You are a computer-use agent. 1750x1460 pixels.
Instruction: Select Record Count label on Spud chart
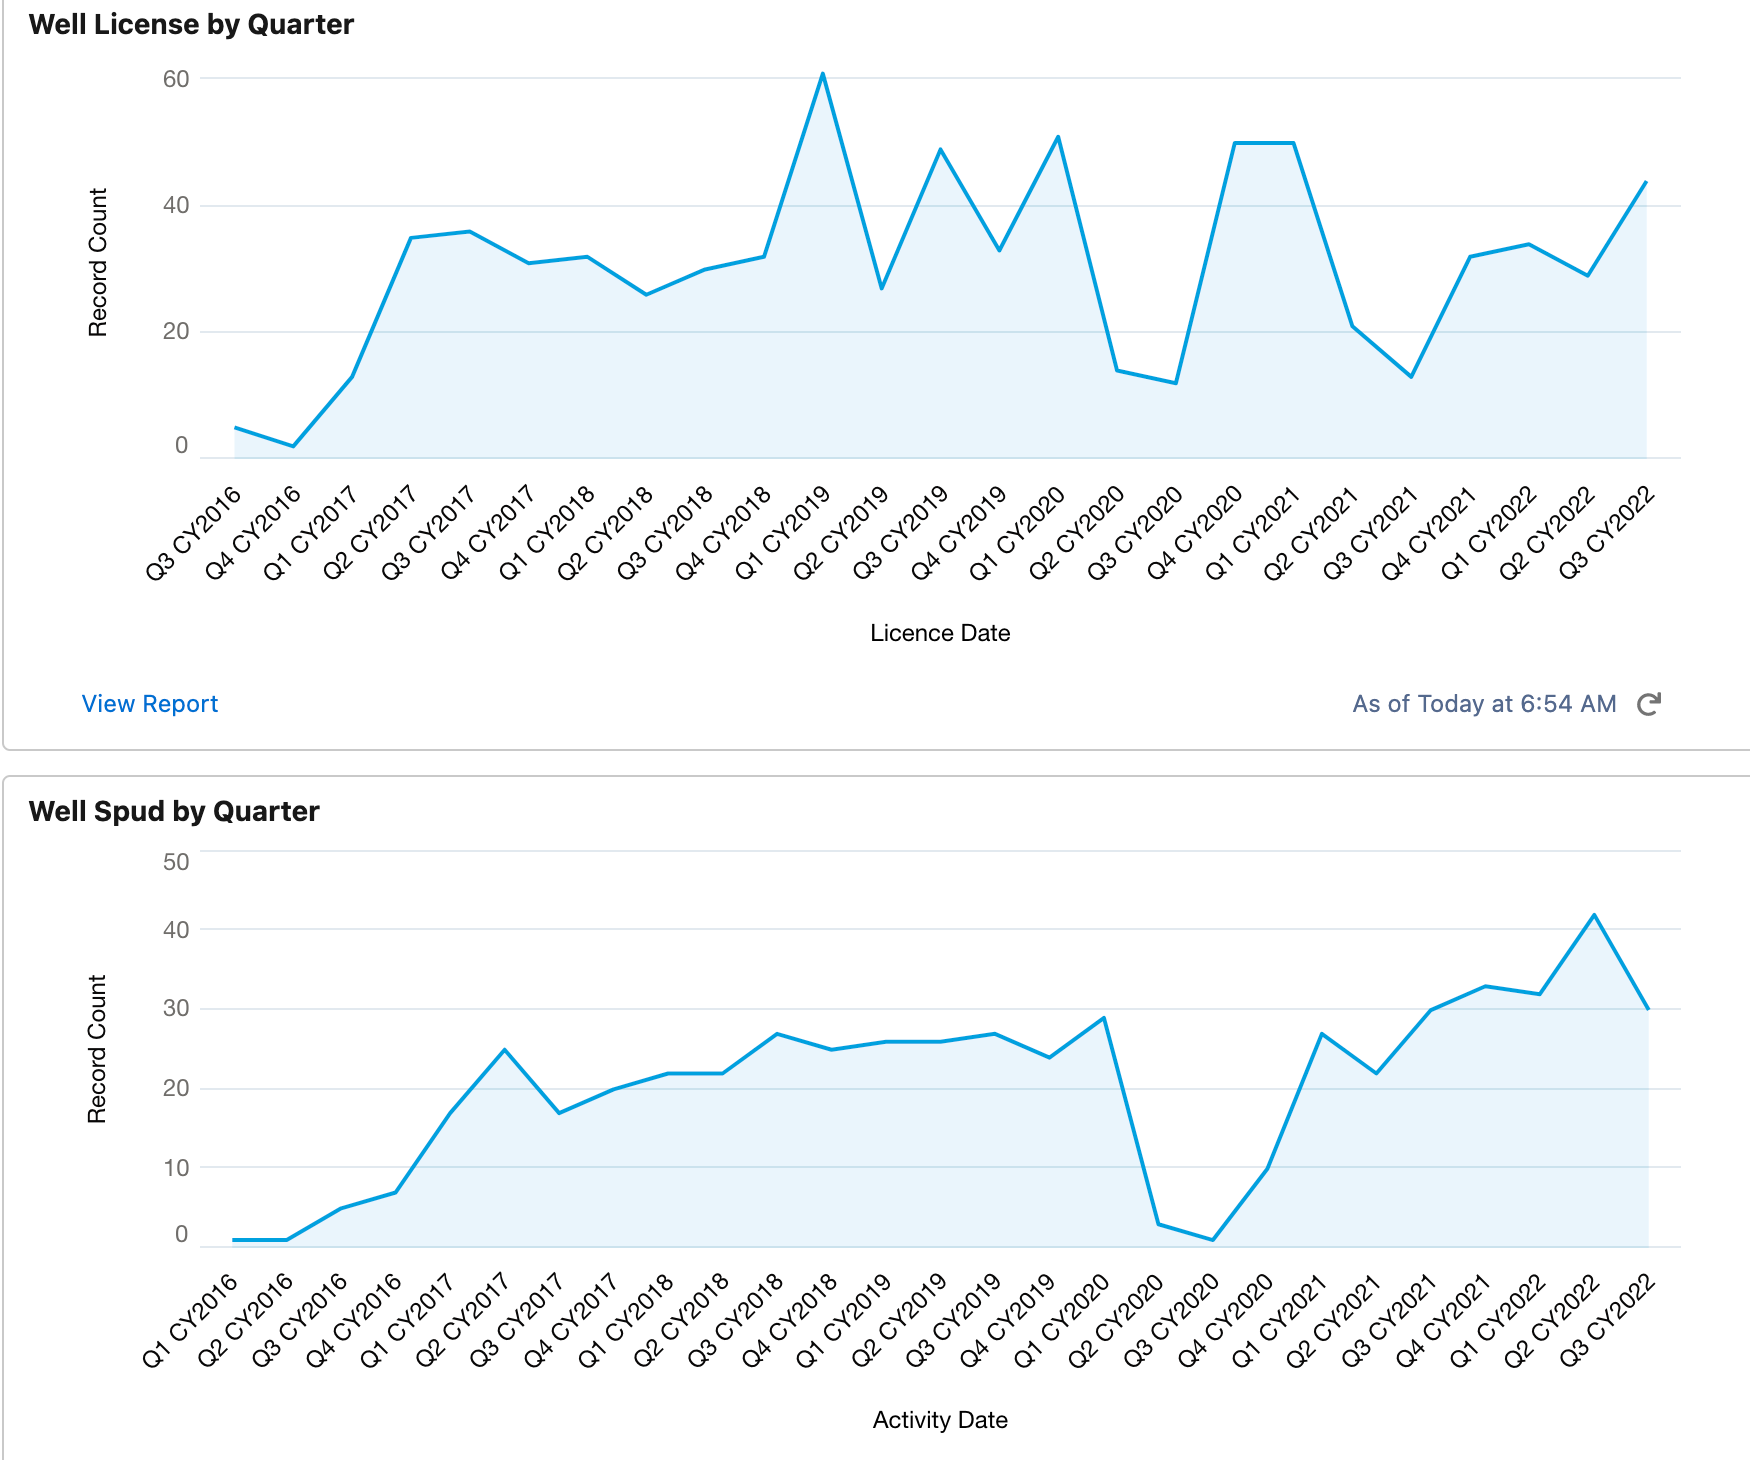click(98, 1049)
